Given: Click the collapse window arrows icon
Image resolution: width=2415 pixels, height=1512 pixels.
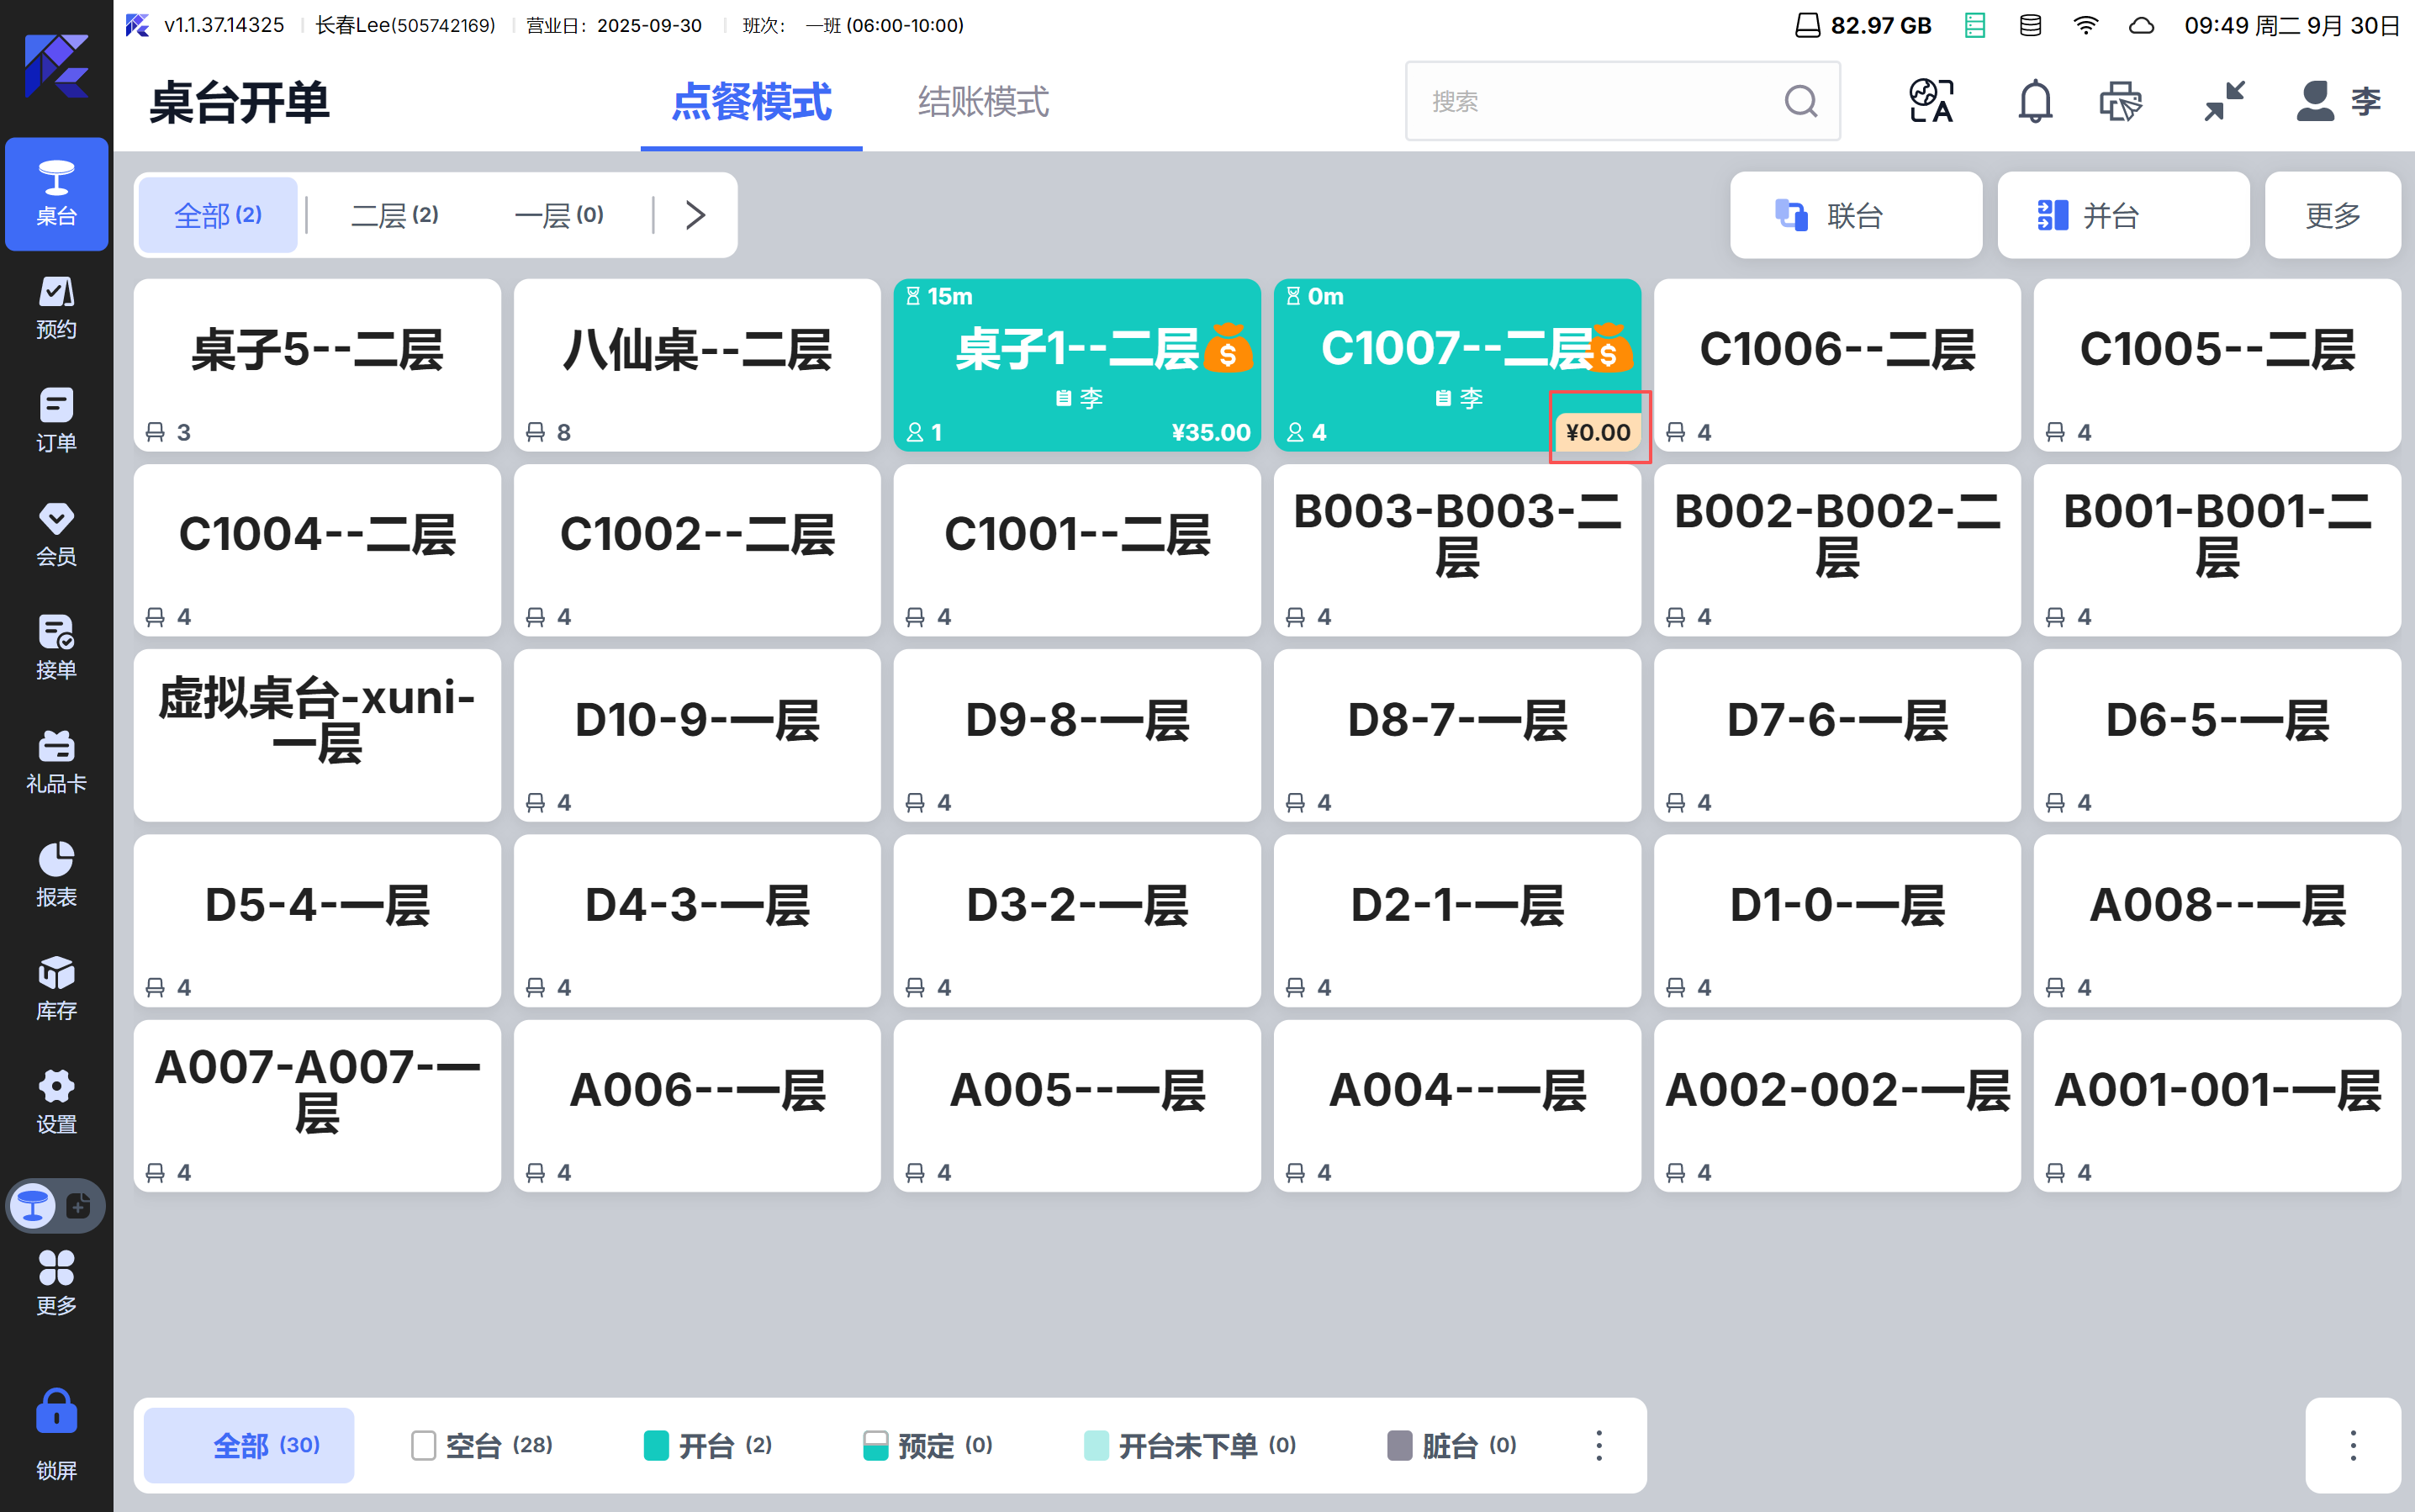Looking at the screenshot, I should click(x=2225, y=101).
